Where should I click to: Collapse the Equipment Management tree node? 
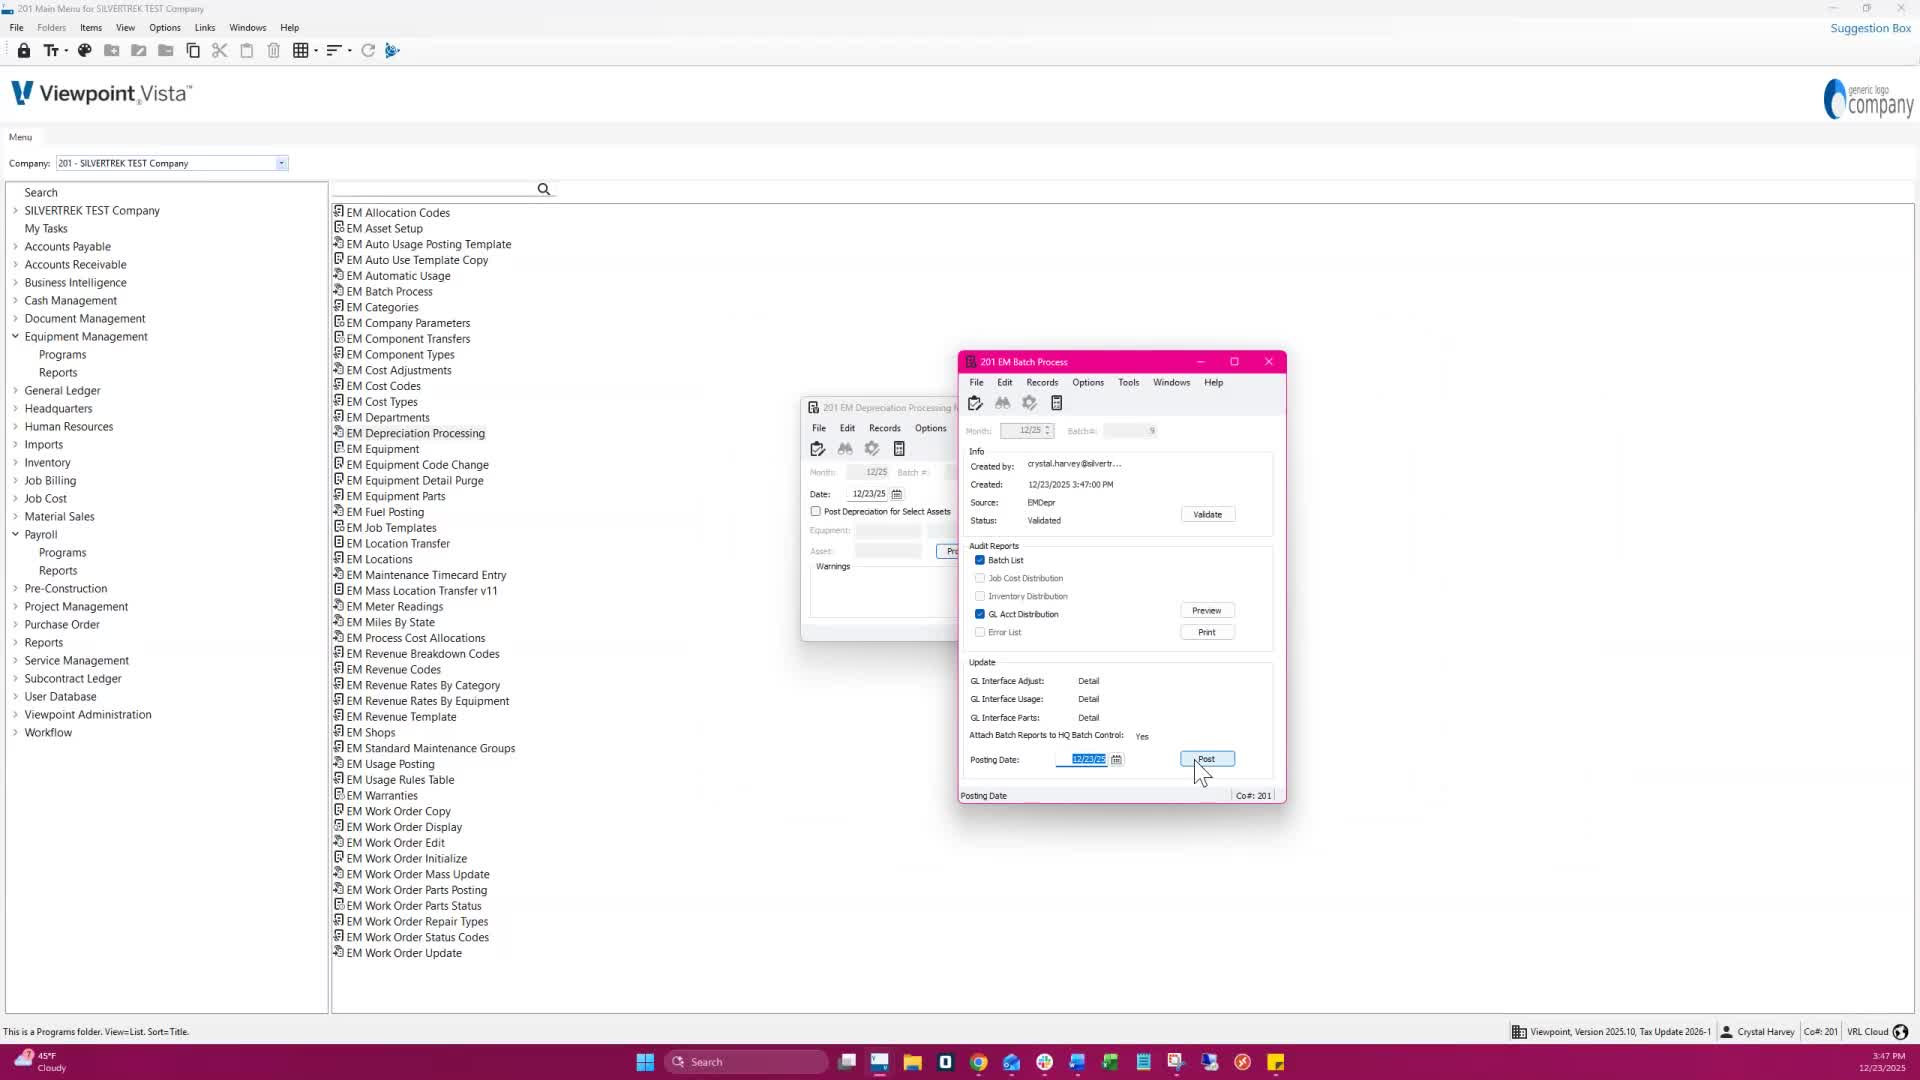pos(15,337)
